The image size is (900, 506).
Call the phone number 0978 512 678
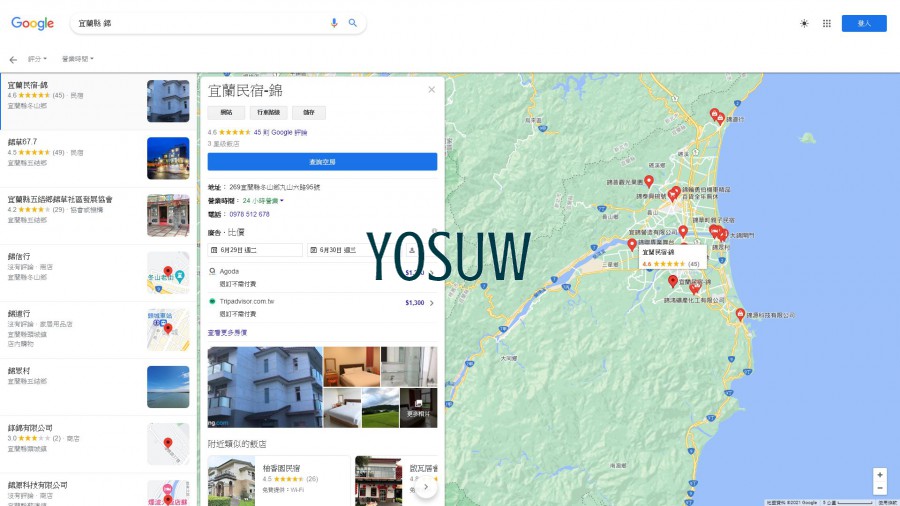(x=249, y=215)
